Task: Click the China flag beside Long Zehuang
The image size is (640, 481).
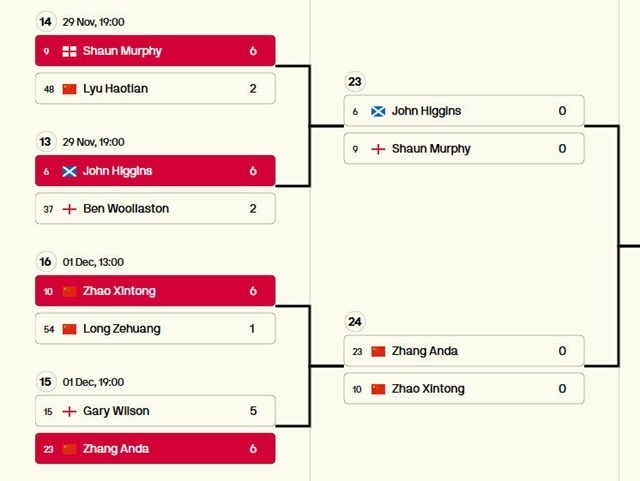Action: point(69,329)
